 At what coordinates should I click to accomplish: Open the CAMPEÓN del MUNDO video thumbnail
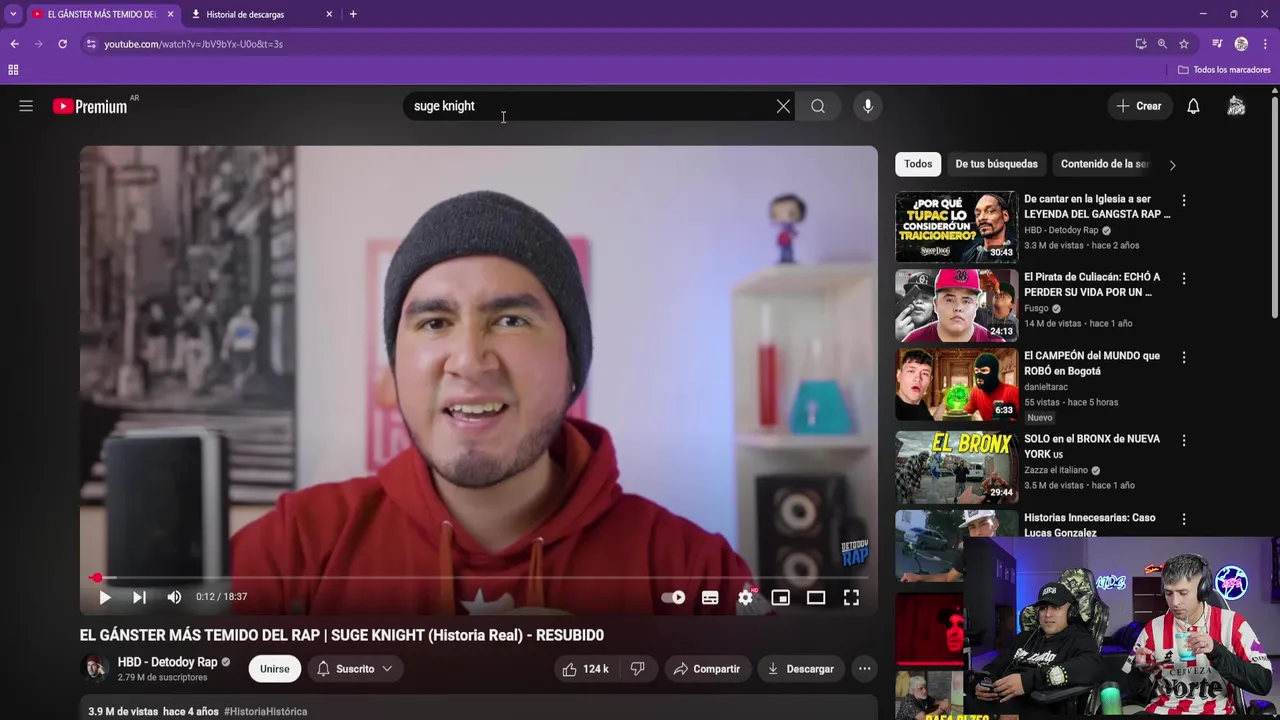[x=956, y=384]
